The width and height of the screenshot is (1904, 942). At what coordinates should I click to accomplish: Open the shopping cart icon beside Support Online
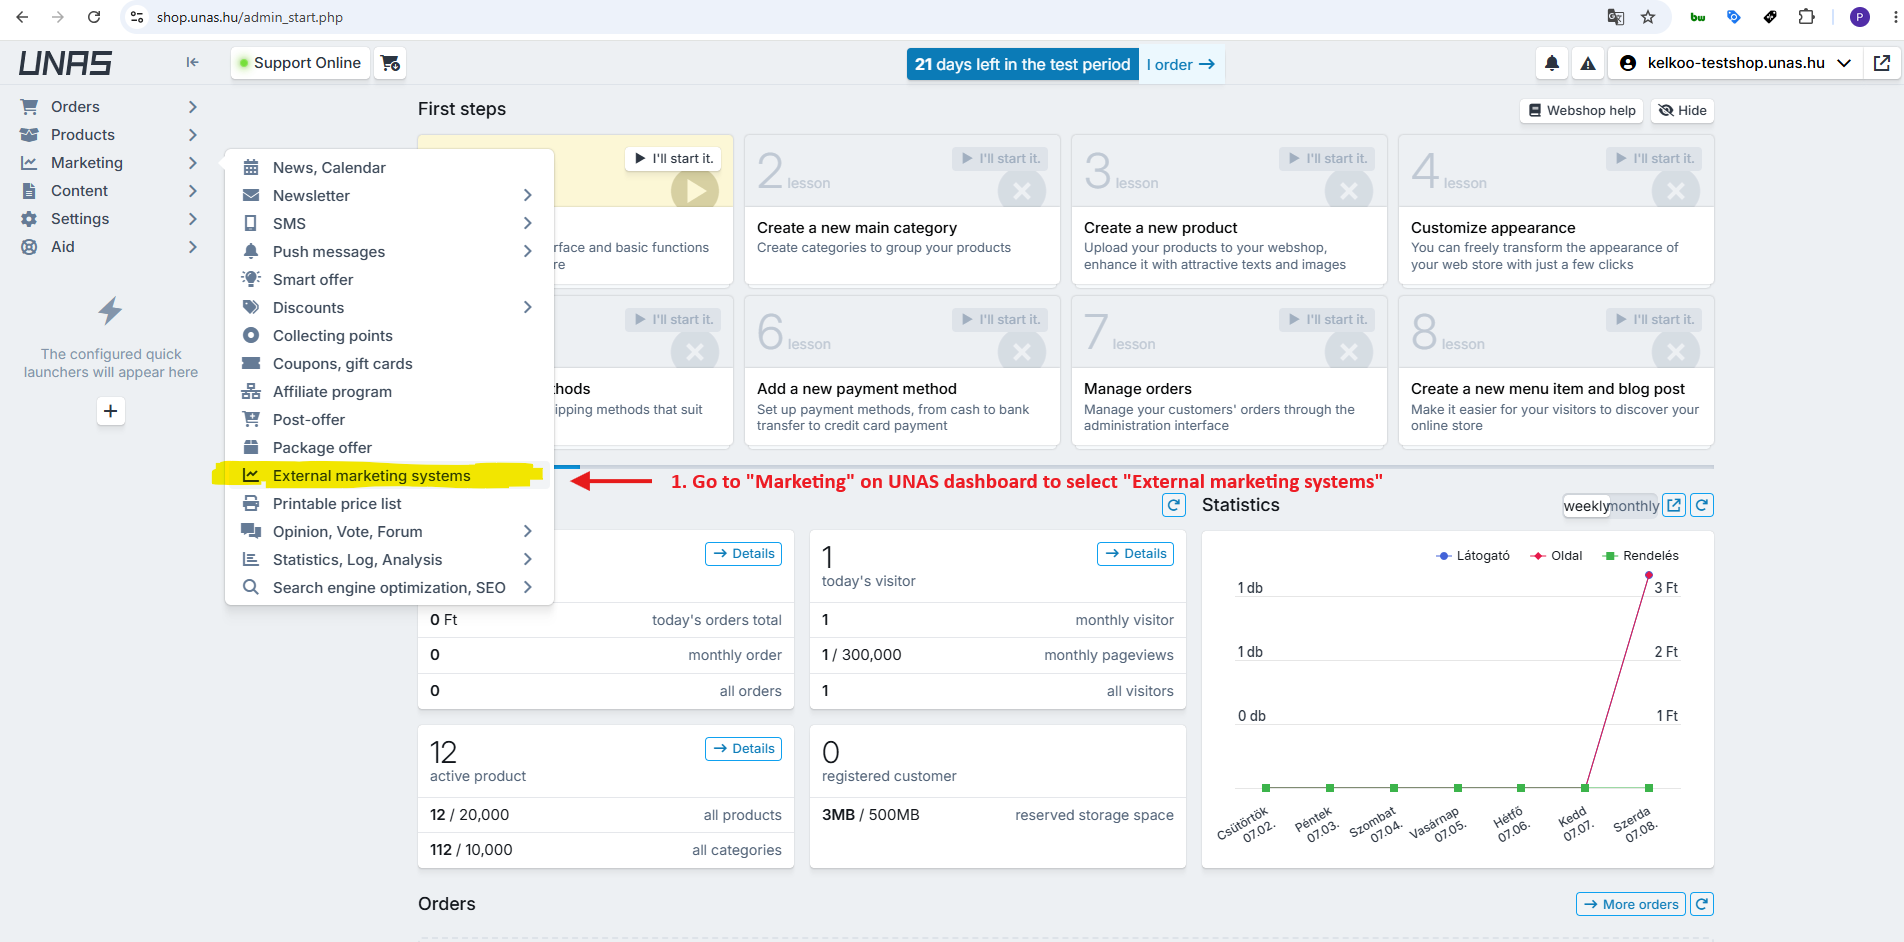coord(391,63)
